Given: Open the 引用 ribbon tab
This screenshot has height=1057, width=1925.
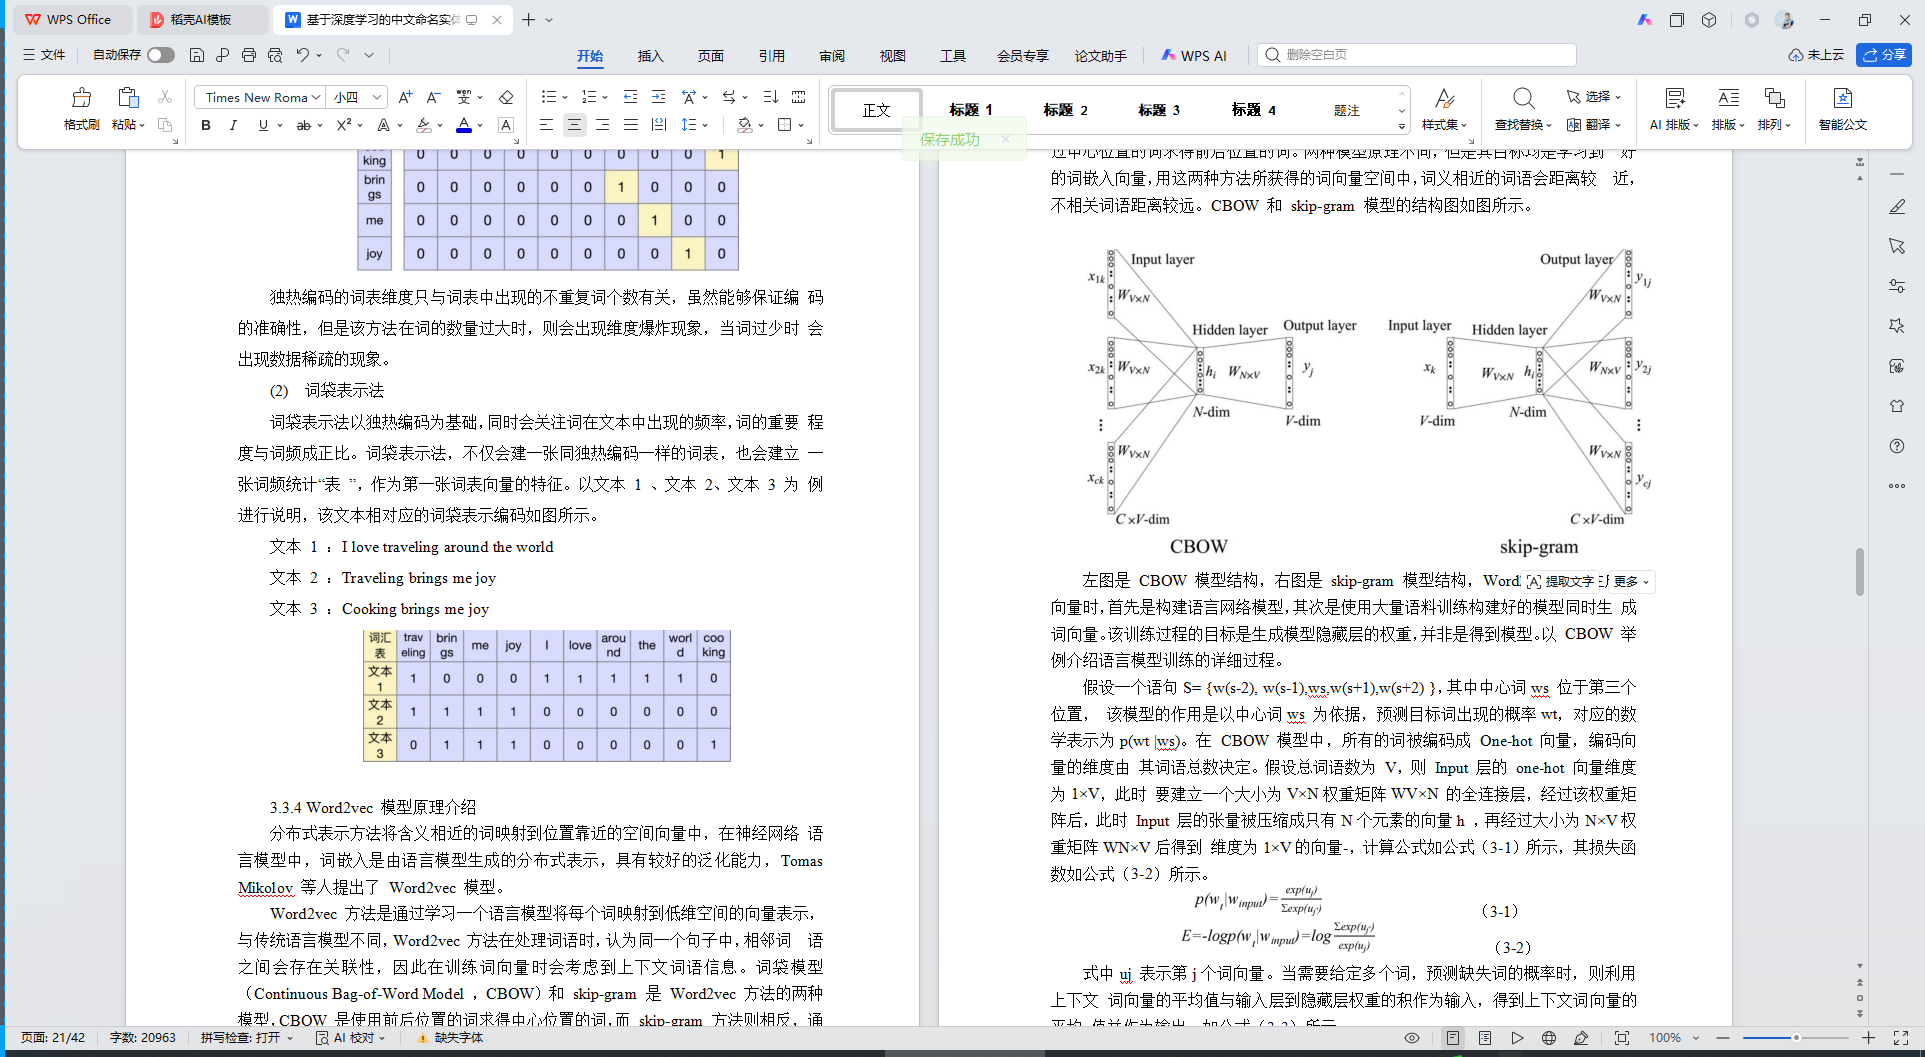Looking at the screenshot, I should (x=771, y=56).
